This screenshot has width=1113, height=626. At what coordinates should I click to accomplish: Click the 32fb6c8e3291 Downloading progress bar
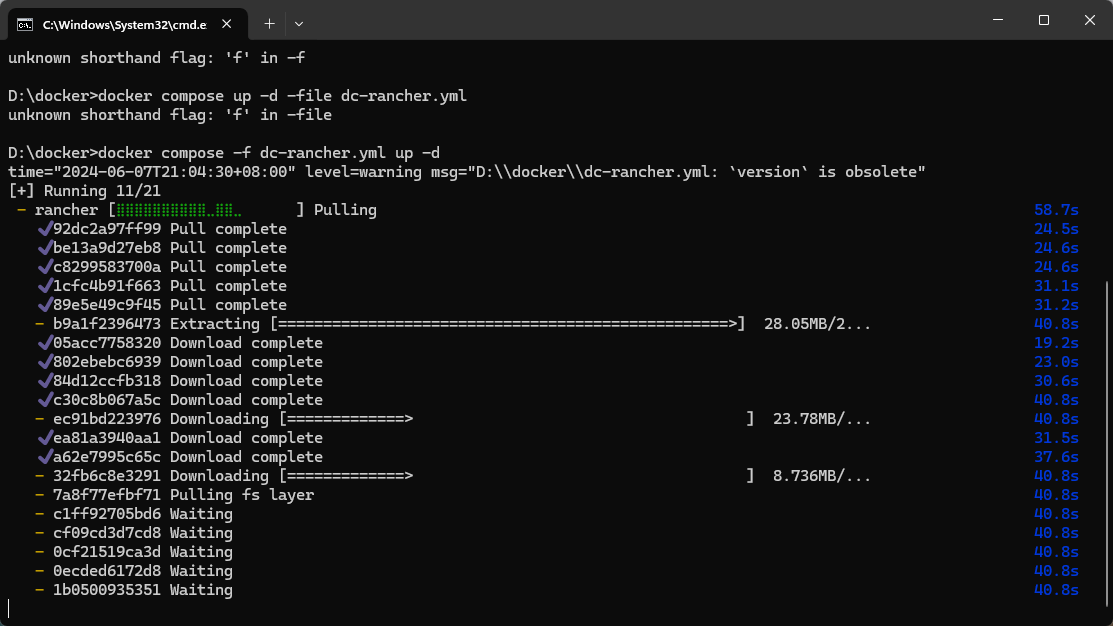click(516, 476)
